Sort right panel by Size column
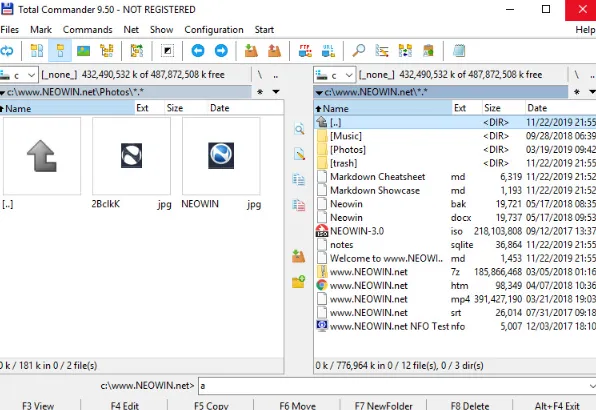Screen dimensions: 596x410 [x=504, y=108]
